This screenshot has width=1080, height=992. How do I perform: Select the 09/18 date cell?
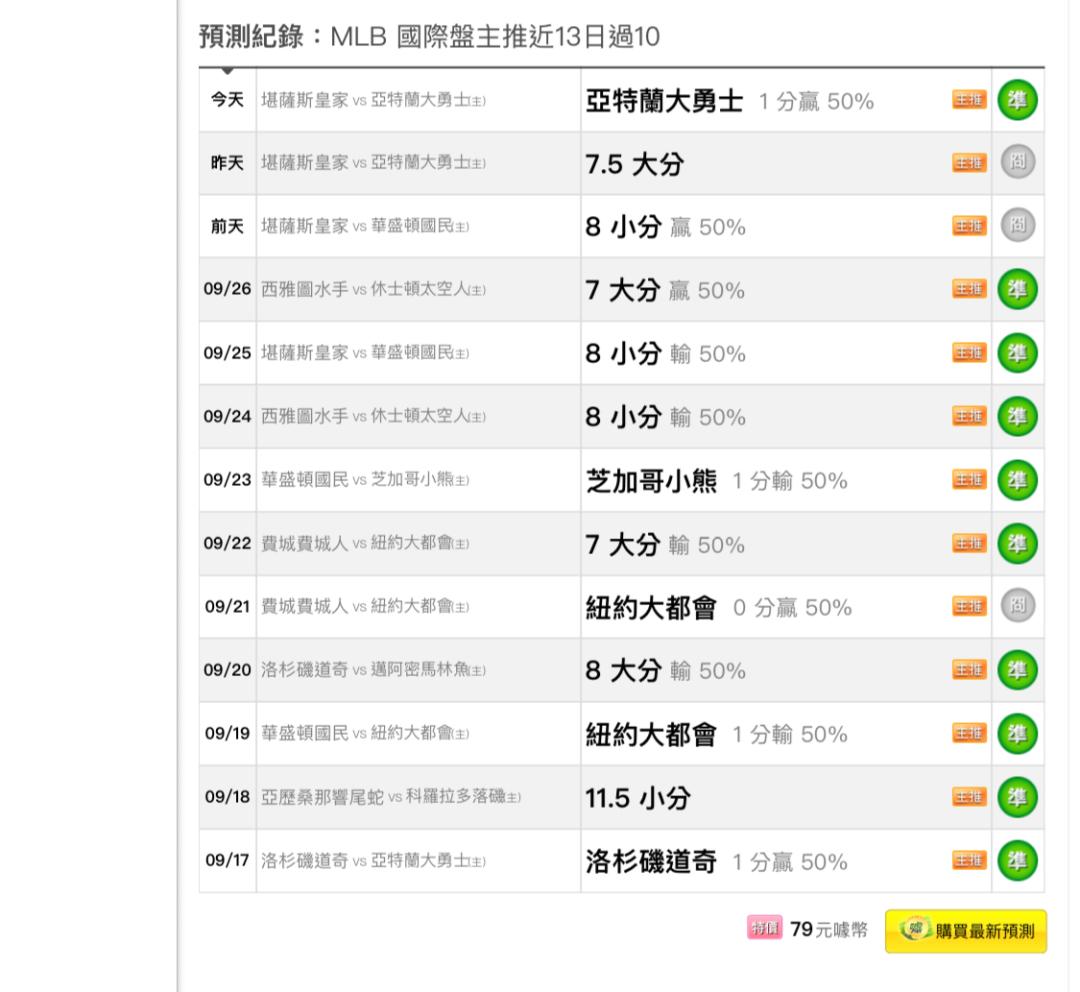pos(227,797)
